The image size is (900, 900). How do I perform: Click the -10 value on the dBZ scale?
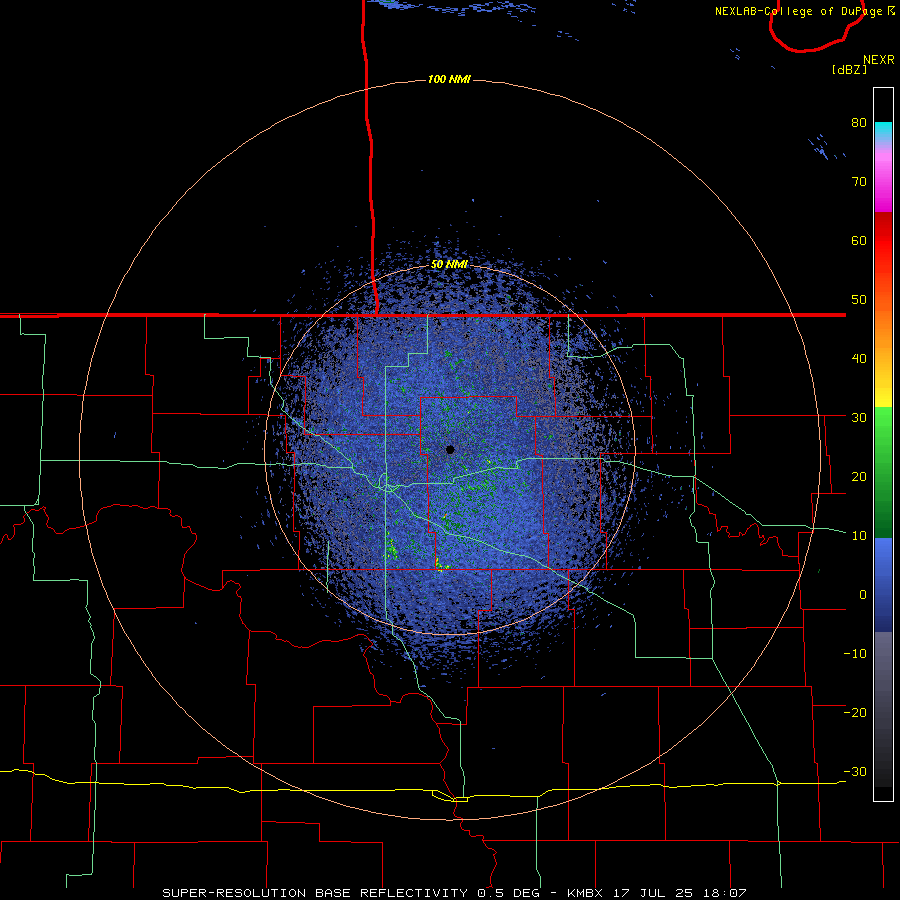click(x=855, y=654)
